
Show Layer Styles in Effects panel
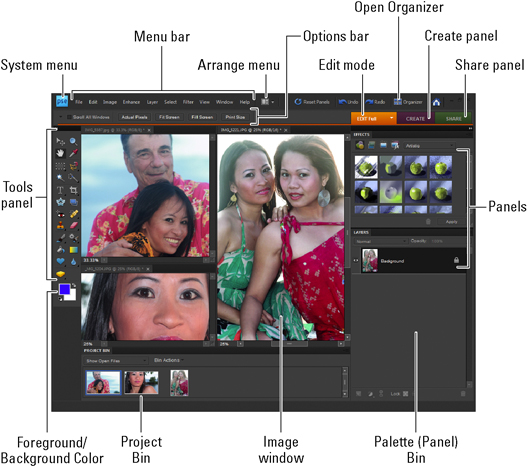tap(371, 145)
